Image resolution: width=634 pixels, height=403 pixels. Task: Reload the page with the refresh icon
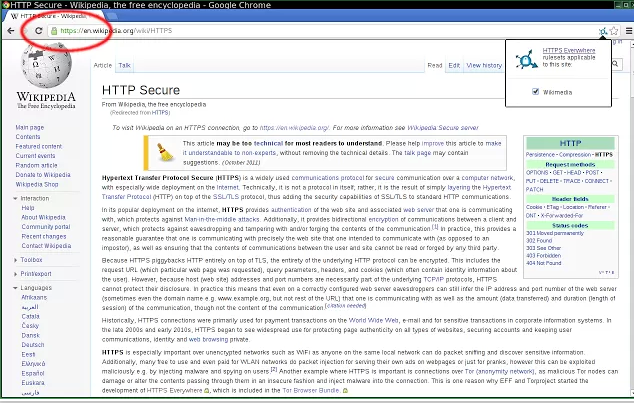point(38,31)
